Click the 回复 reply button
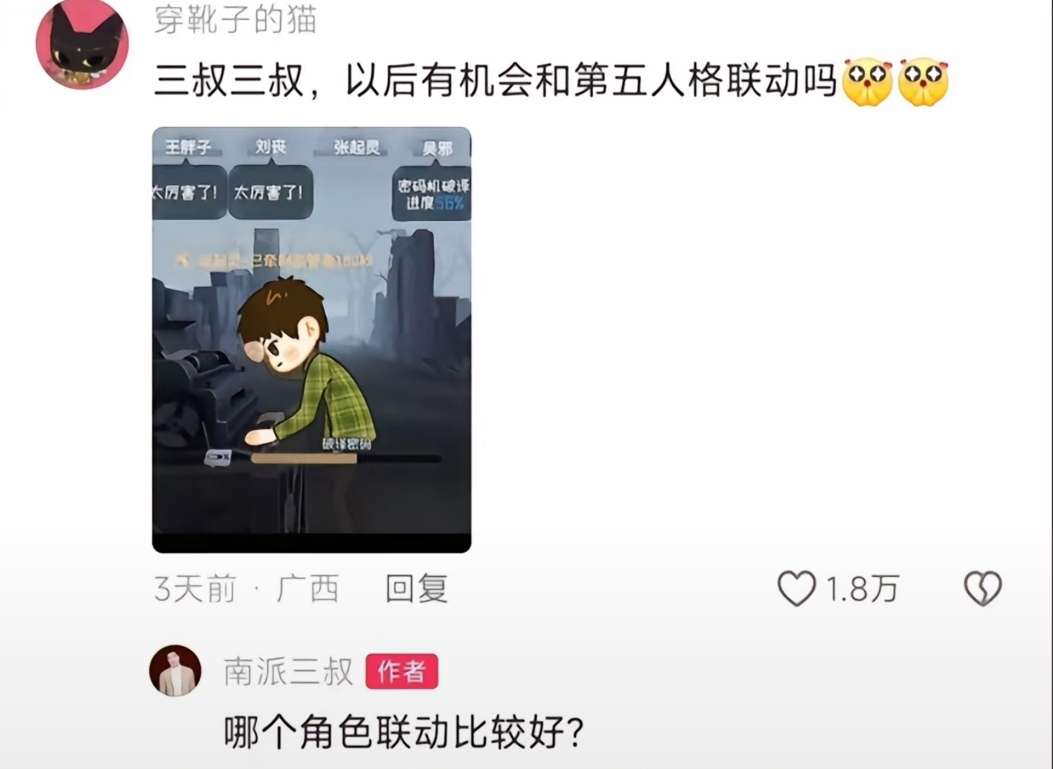Screen dimensions: 1053x769 (416, 588)
